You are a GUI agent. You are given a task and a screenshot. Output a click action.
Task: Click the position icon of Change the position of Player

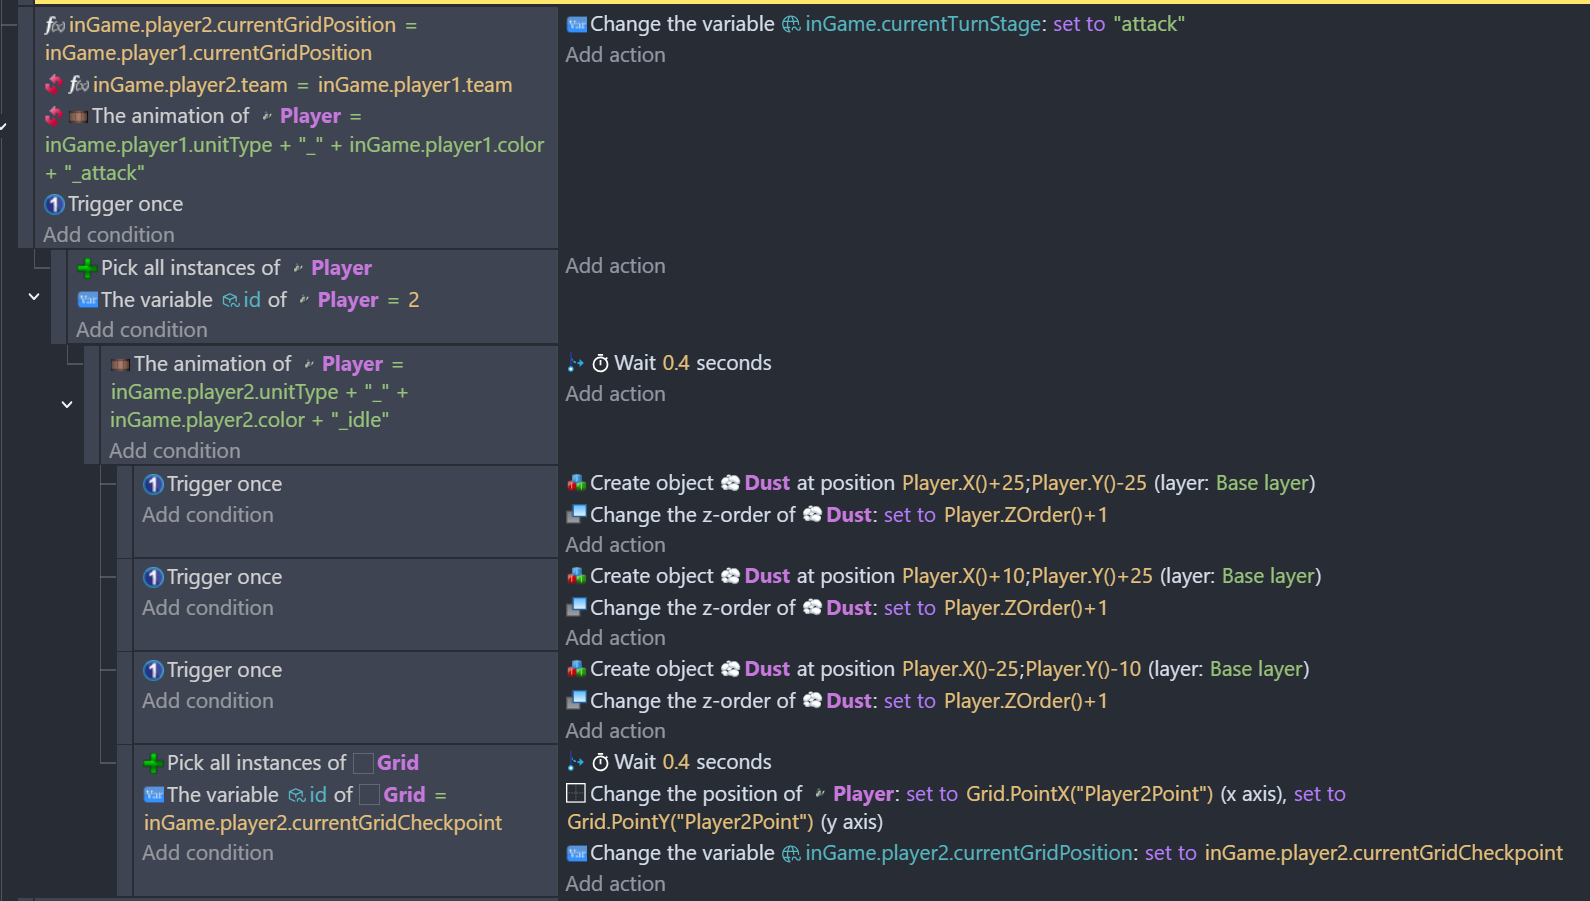pyautogui.click(x=576, y=794)
